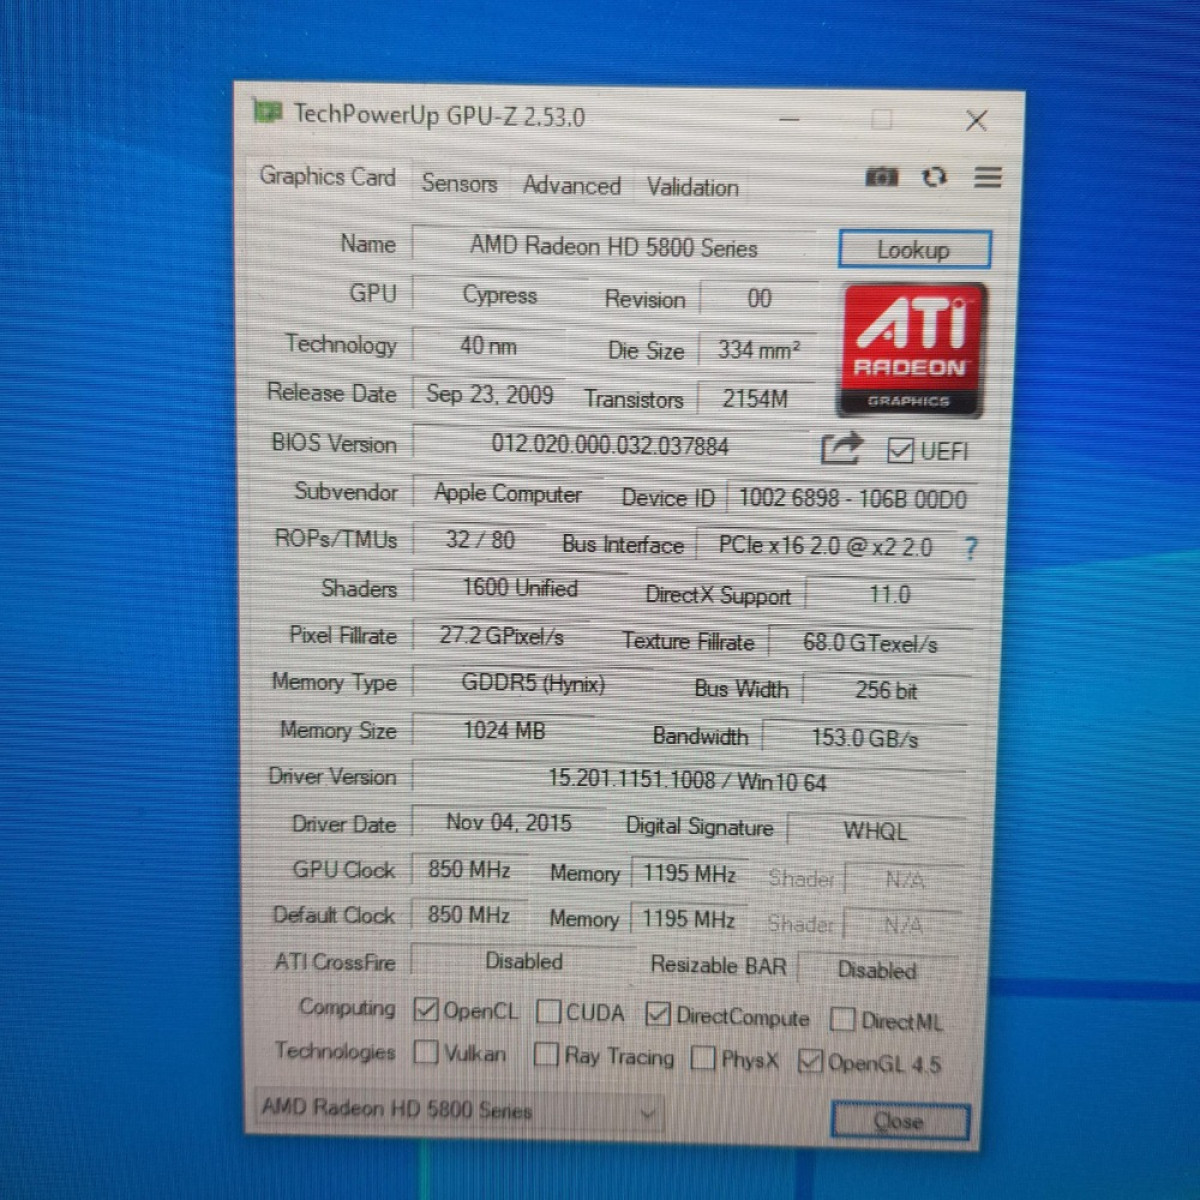Viewport: 1200px width, 1200px height.
Task: Click the Digital Signature field WHQL
Action: [x=875, y=831]
